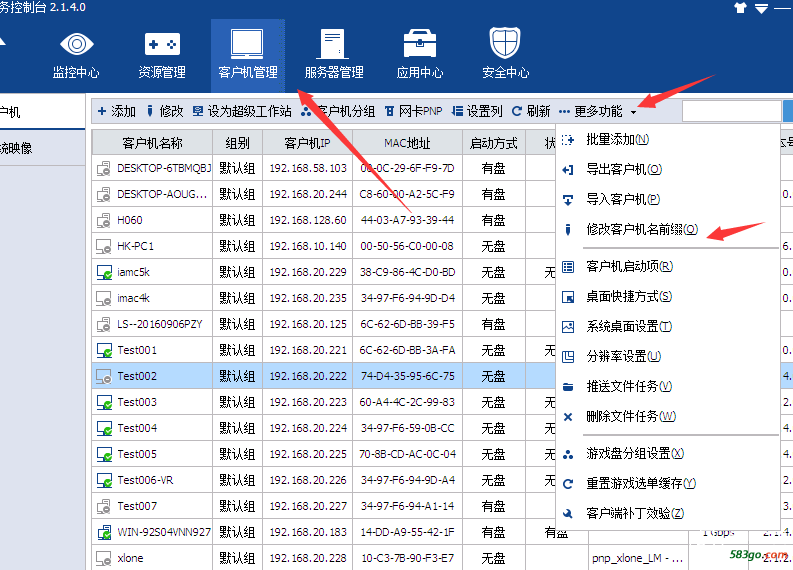Open the title bar dropdown menu triangle

(x=761, y=8)
